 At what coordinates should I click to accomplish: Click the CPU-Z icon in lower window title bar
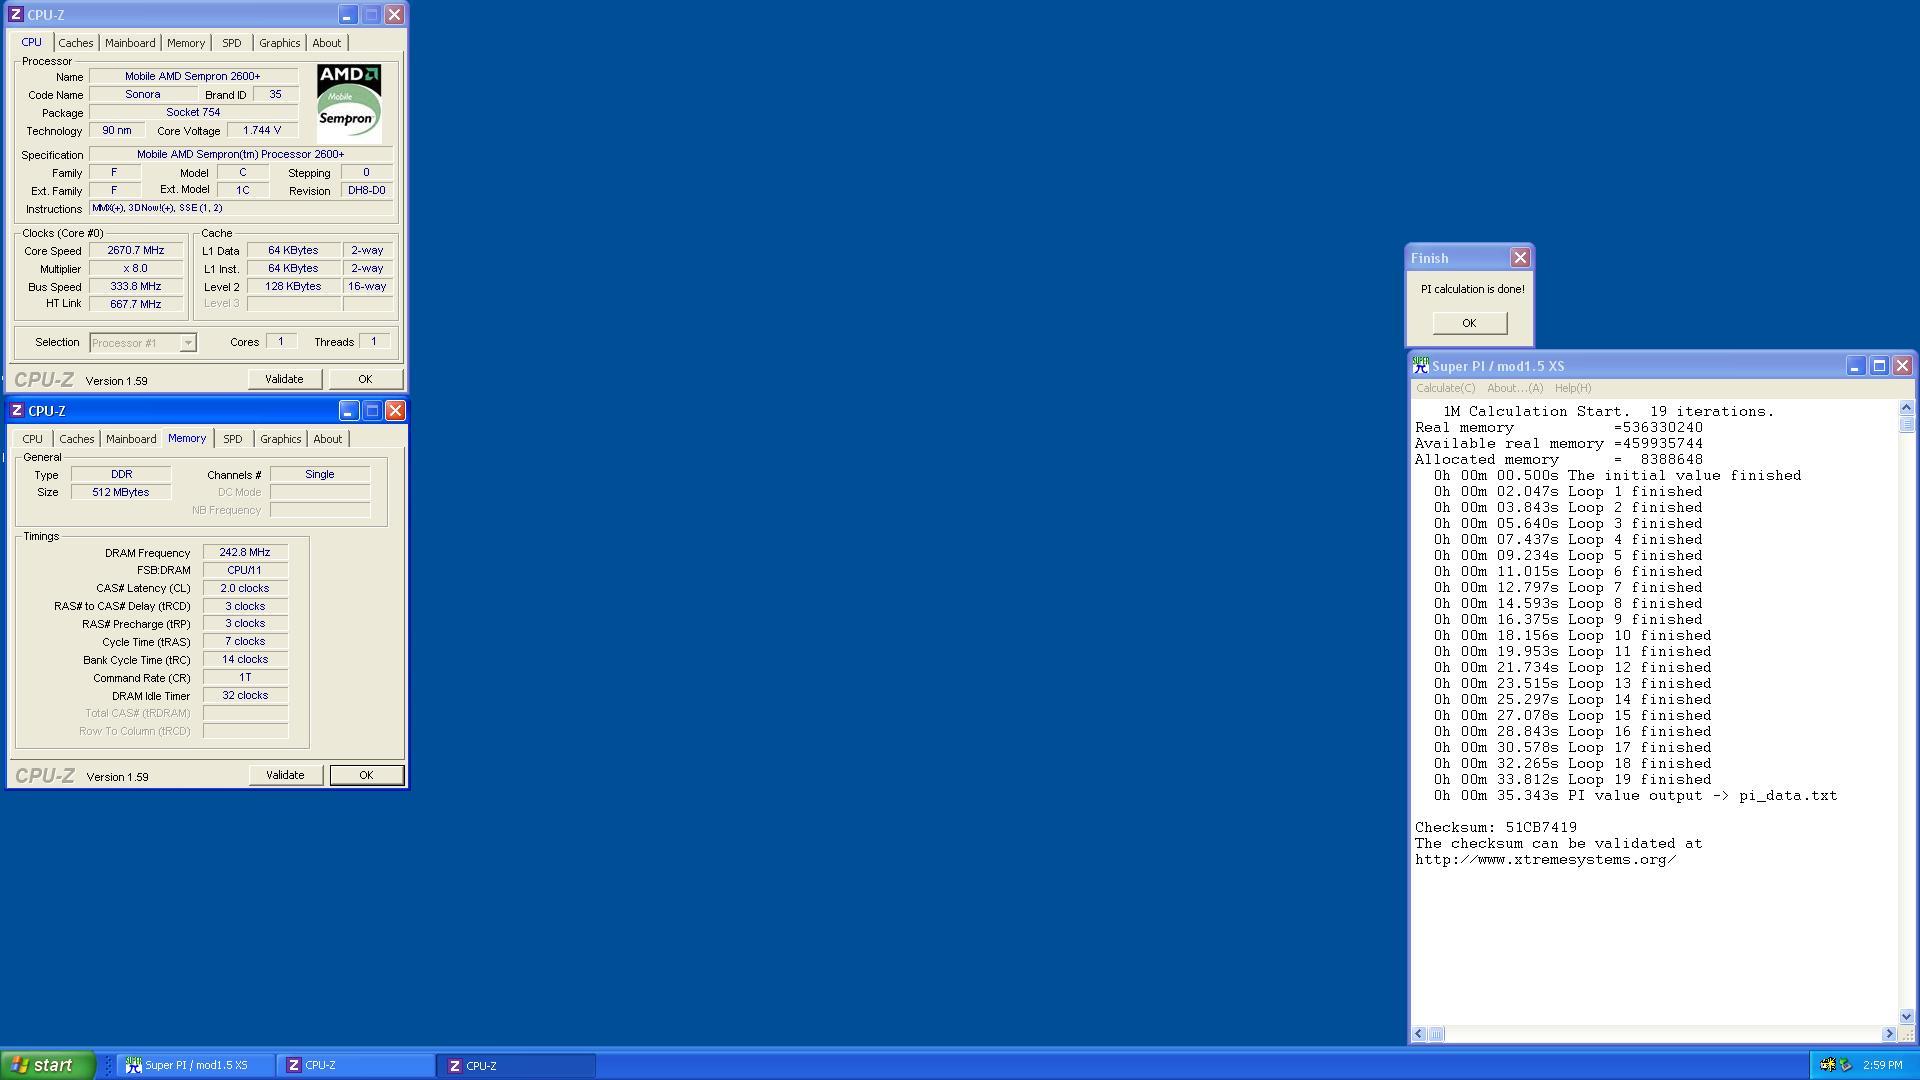tap(16, 411)
